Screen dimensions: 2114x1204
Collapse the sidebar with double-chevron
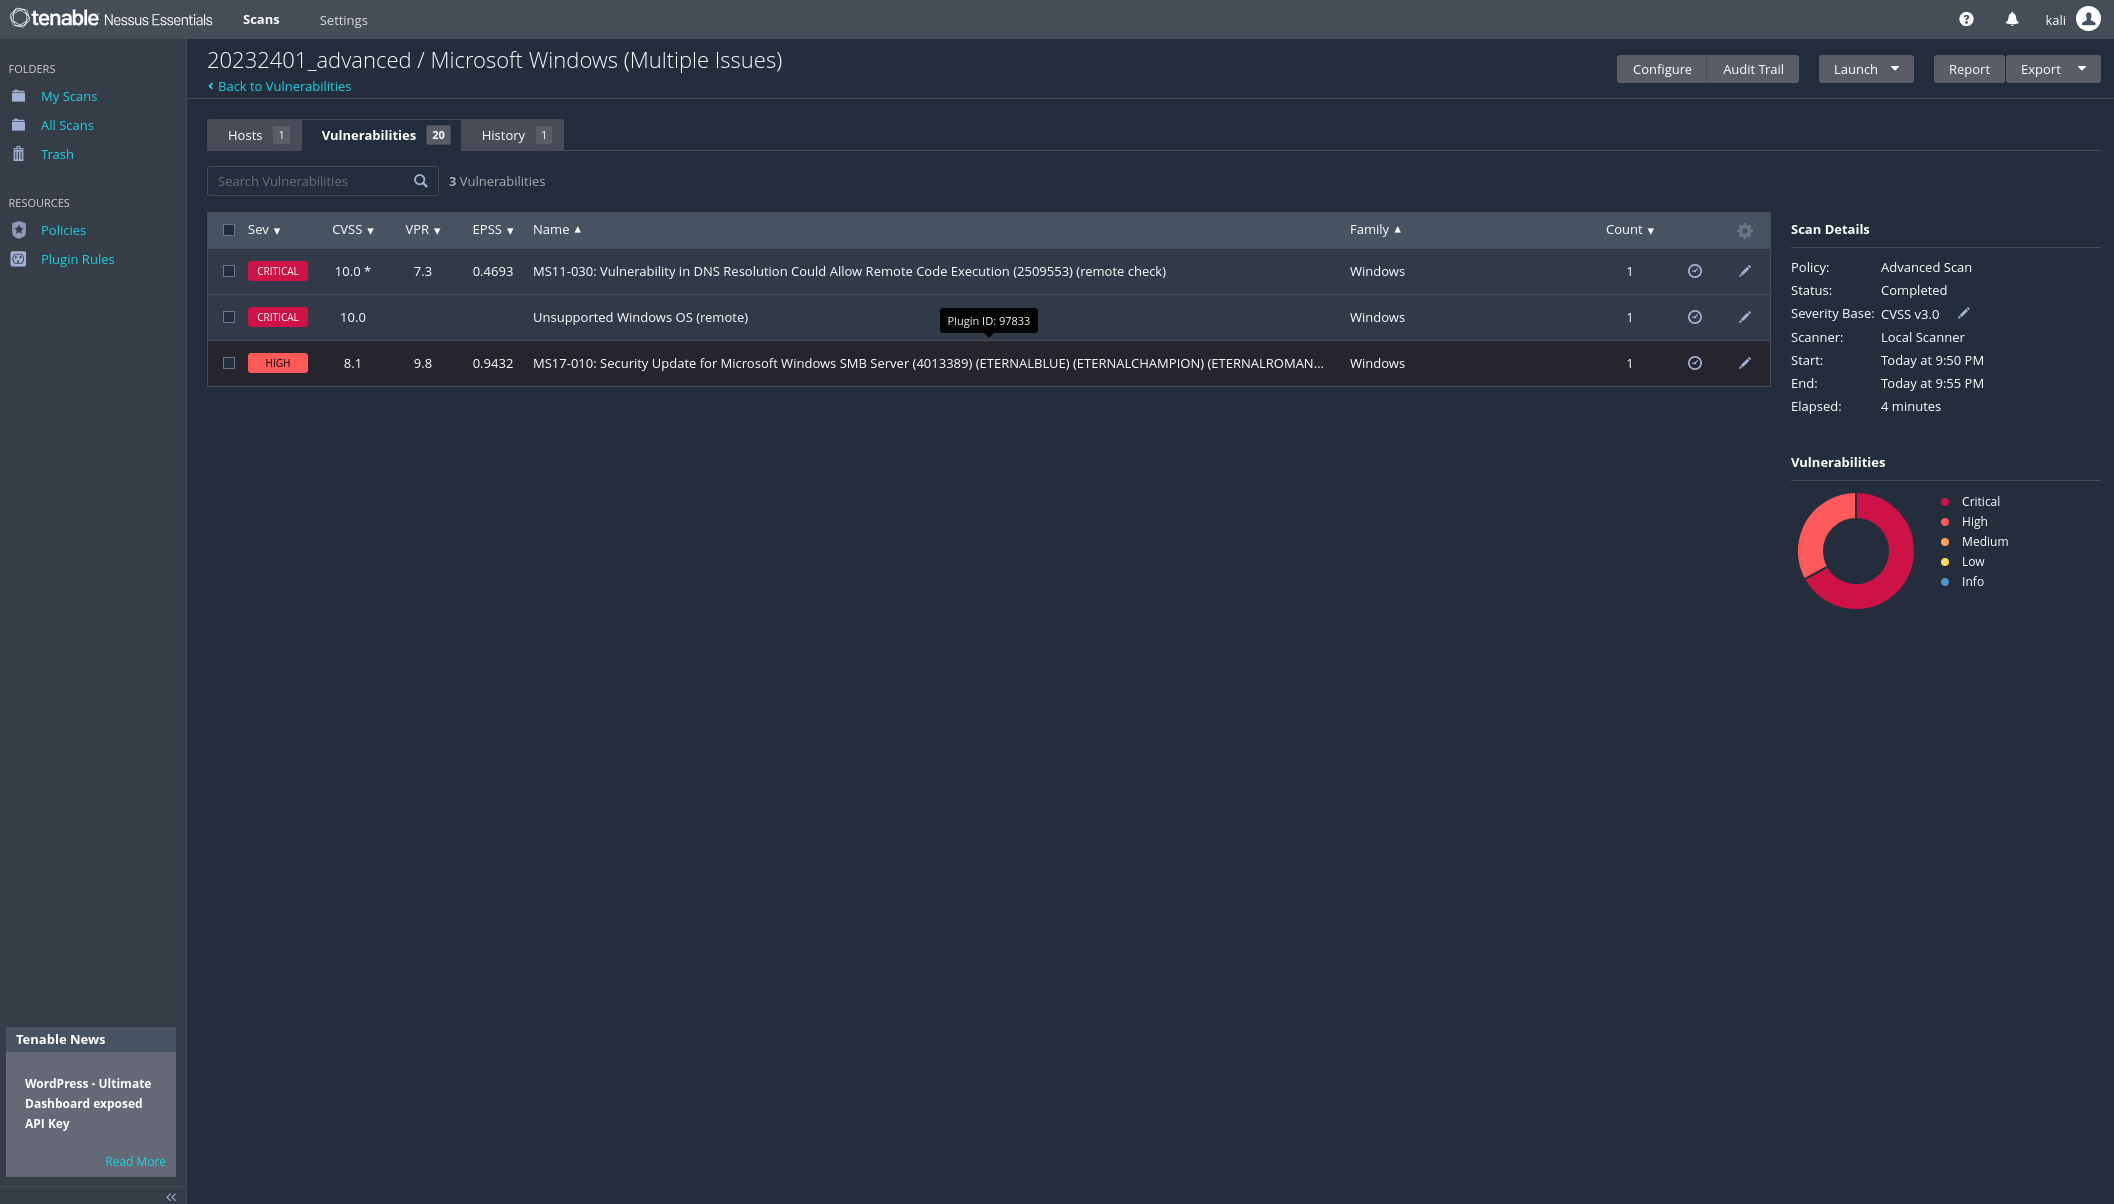pyautogui.click(x=171, y=1196)
